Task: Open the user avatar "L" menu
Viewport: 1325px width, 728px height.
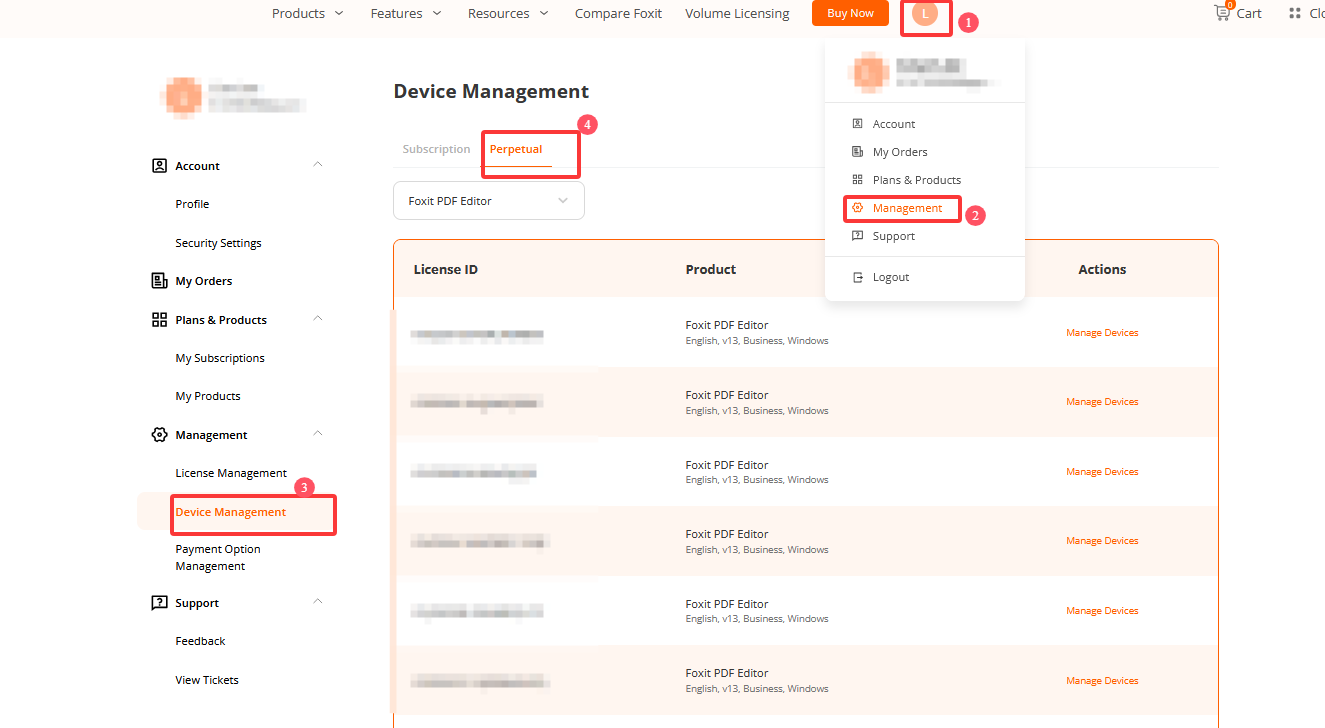Action: (925, 14)
